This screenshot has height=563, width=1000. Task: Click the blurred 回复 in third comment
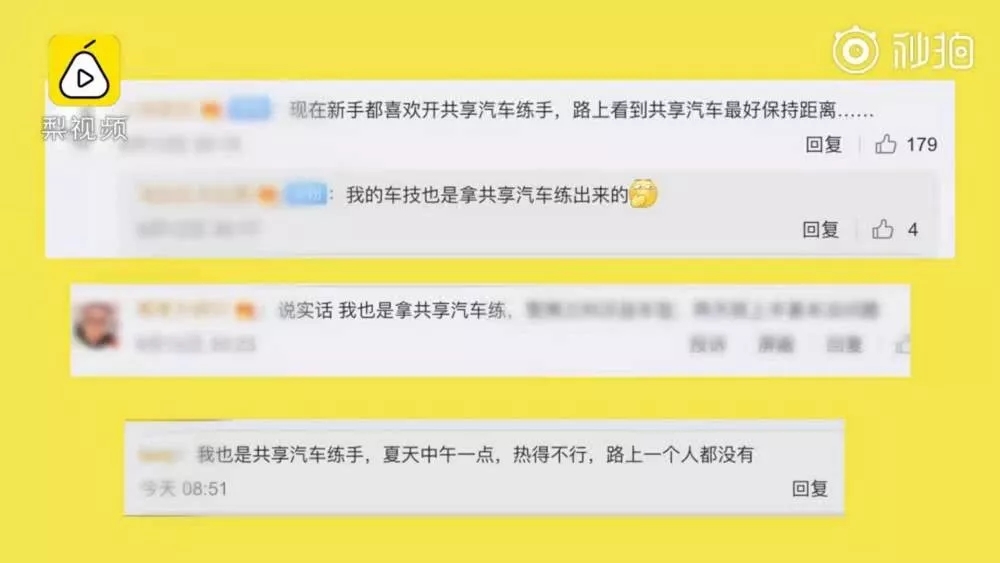pos(844,345)
